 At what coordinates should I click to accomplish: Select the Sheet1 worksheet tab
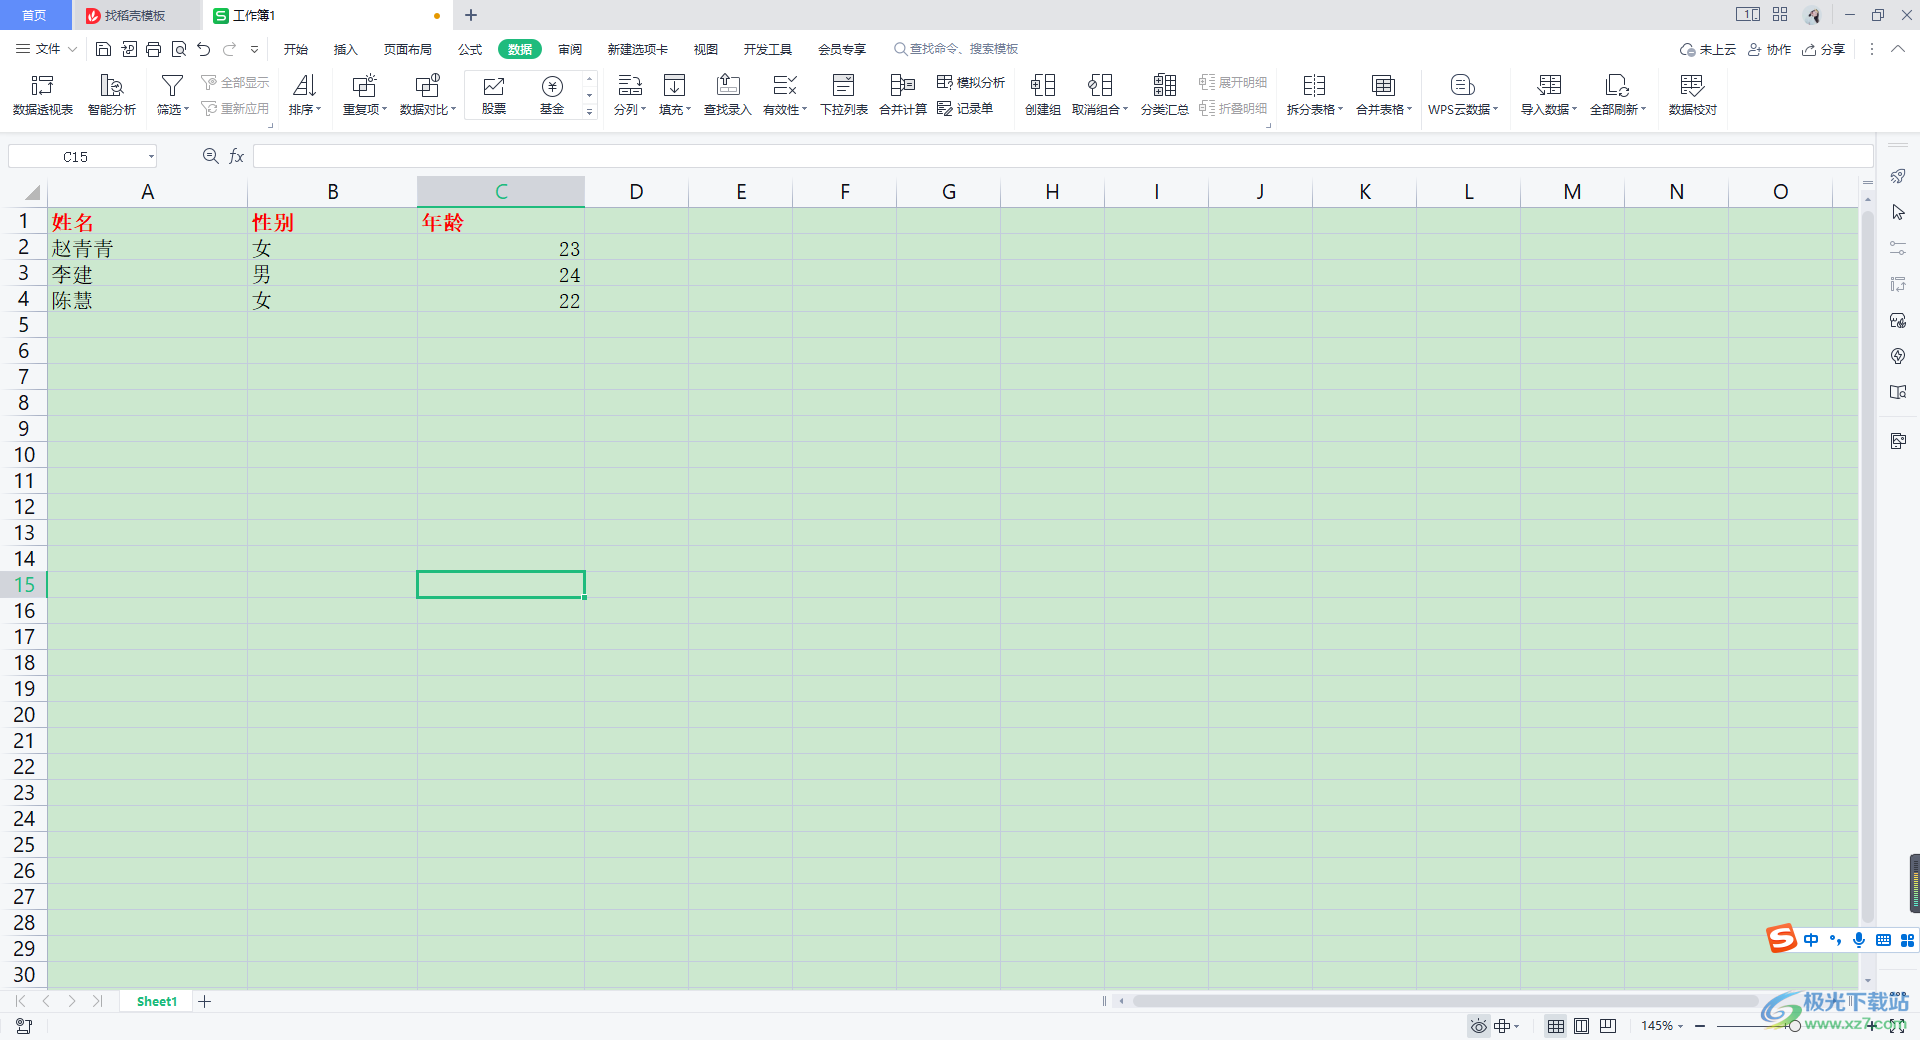(157, 1001)
